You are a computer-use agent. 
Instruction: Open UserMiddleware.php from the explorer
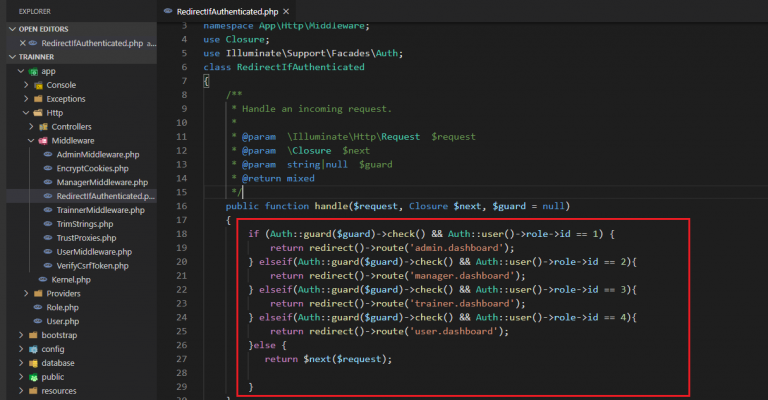(x=94, y=252)
